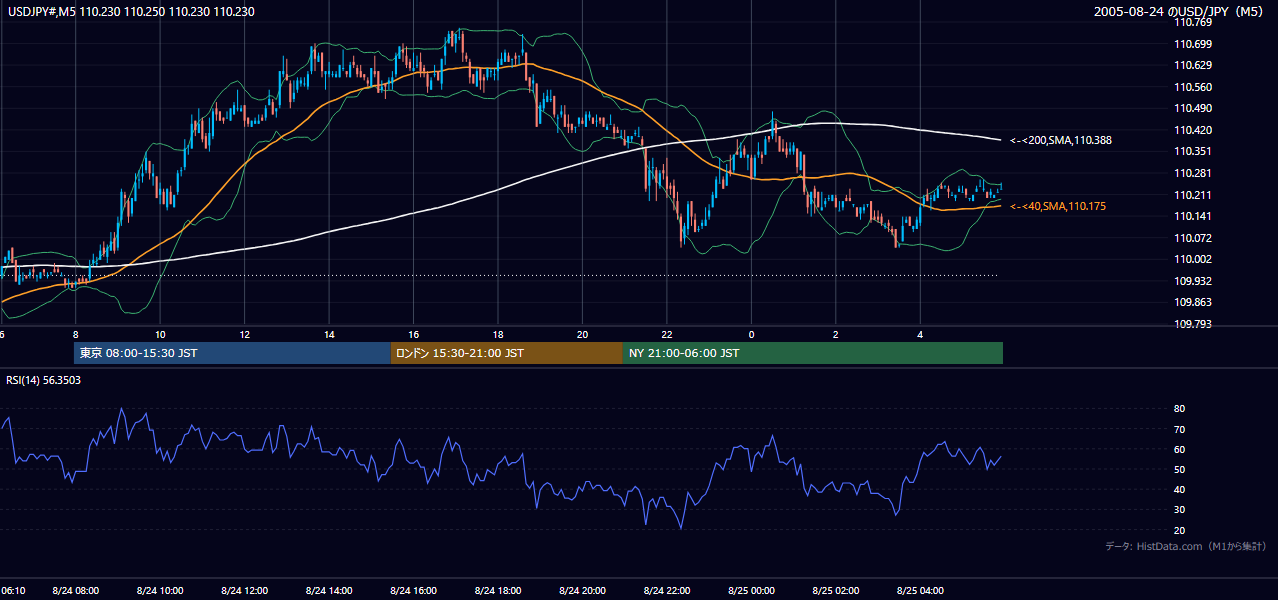Image resolution: width=1278 pixels, height=600 pixels.
Task: Click the HistData.com data source credit
Action: pyautogui.click(x=1186, y=546)
